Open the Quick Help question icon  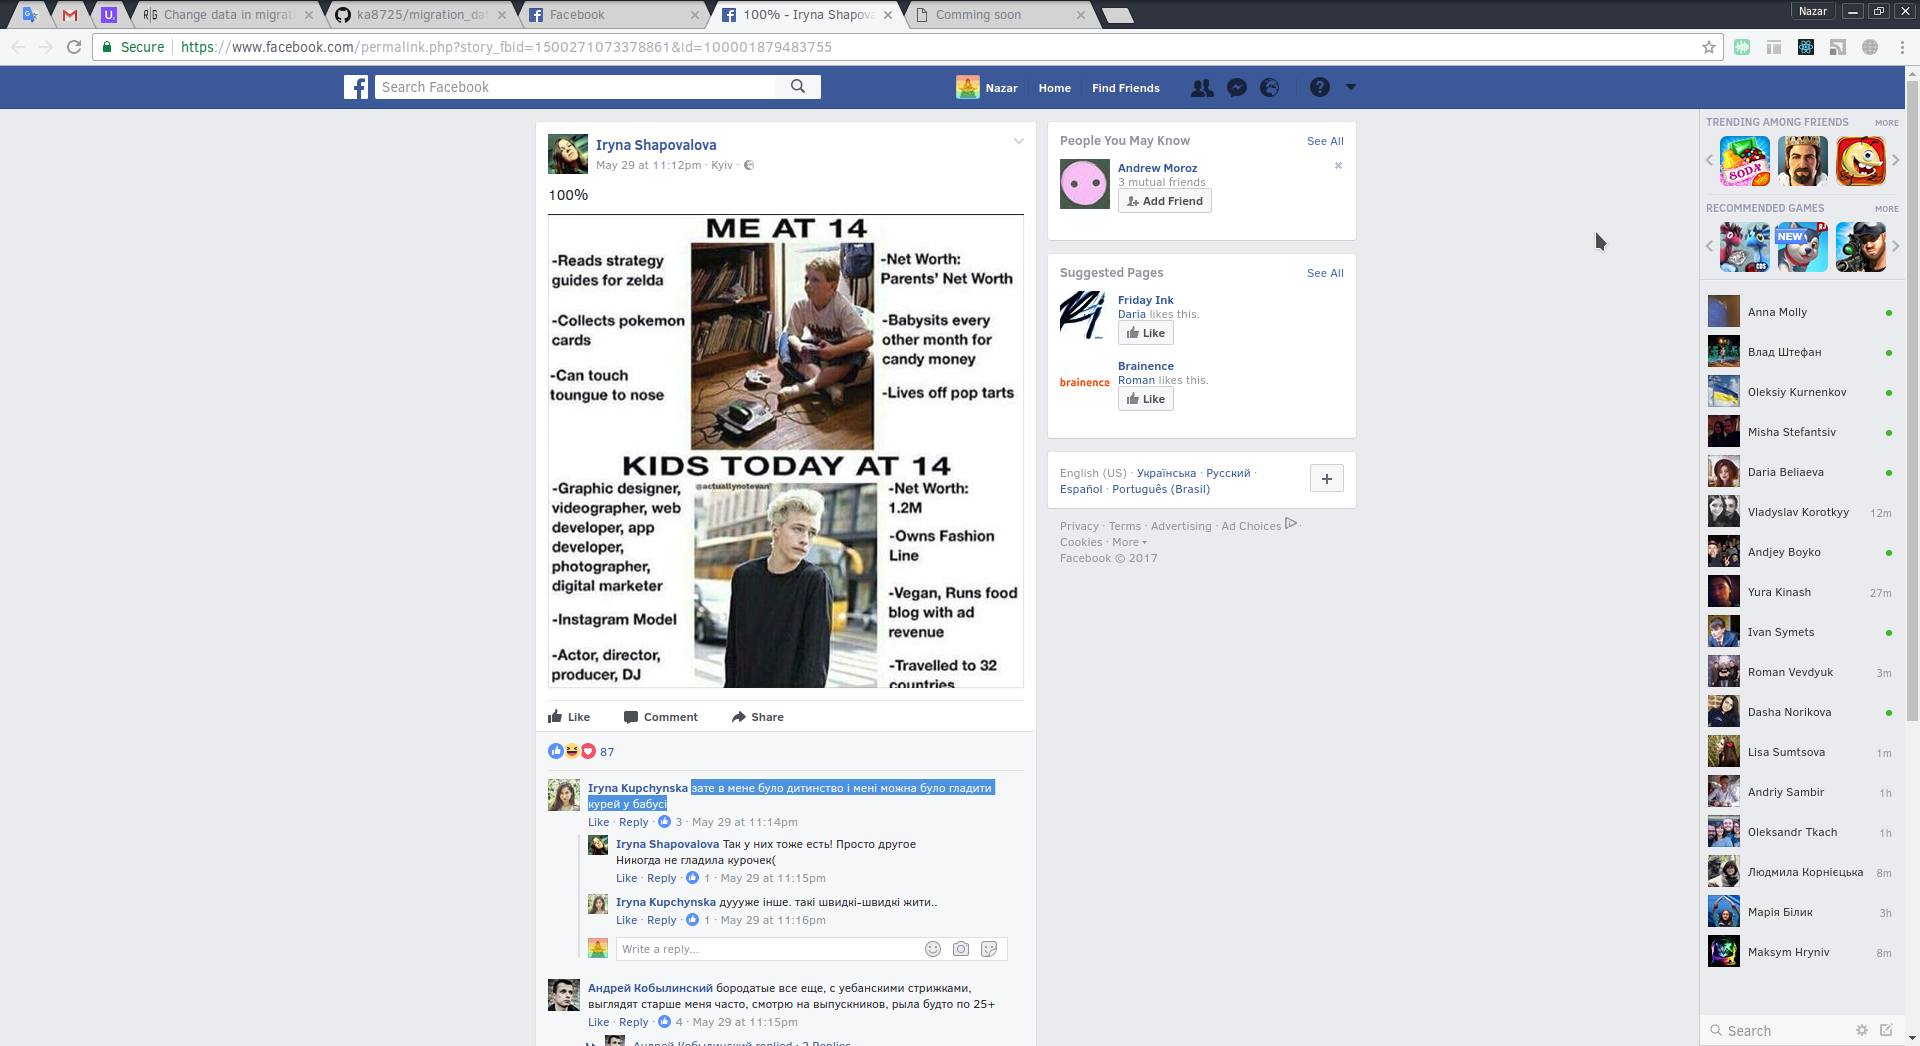coord(1320,88)
